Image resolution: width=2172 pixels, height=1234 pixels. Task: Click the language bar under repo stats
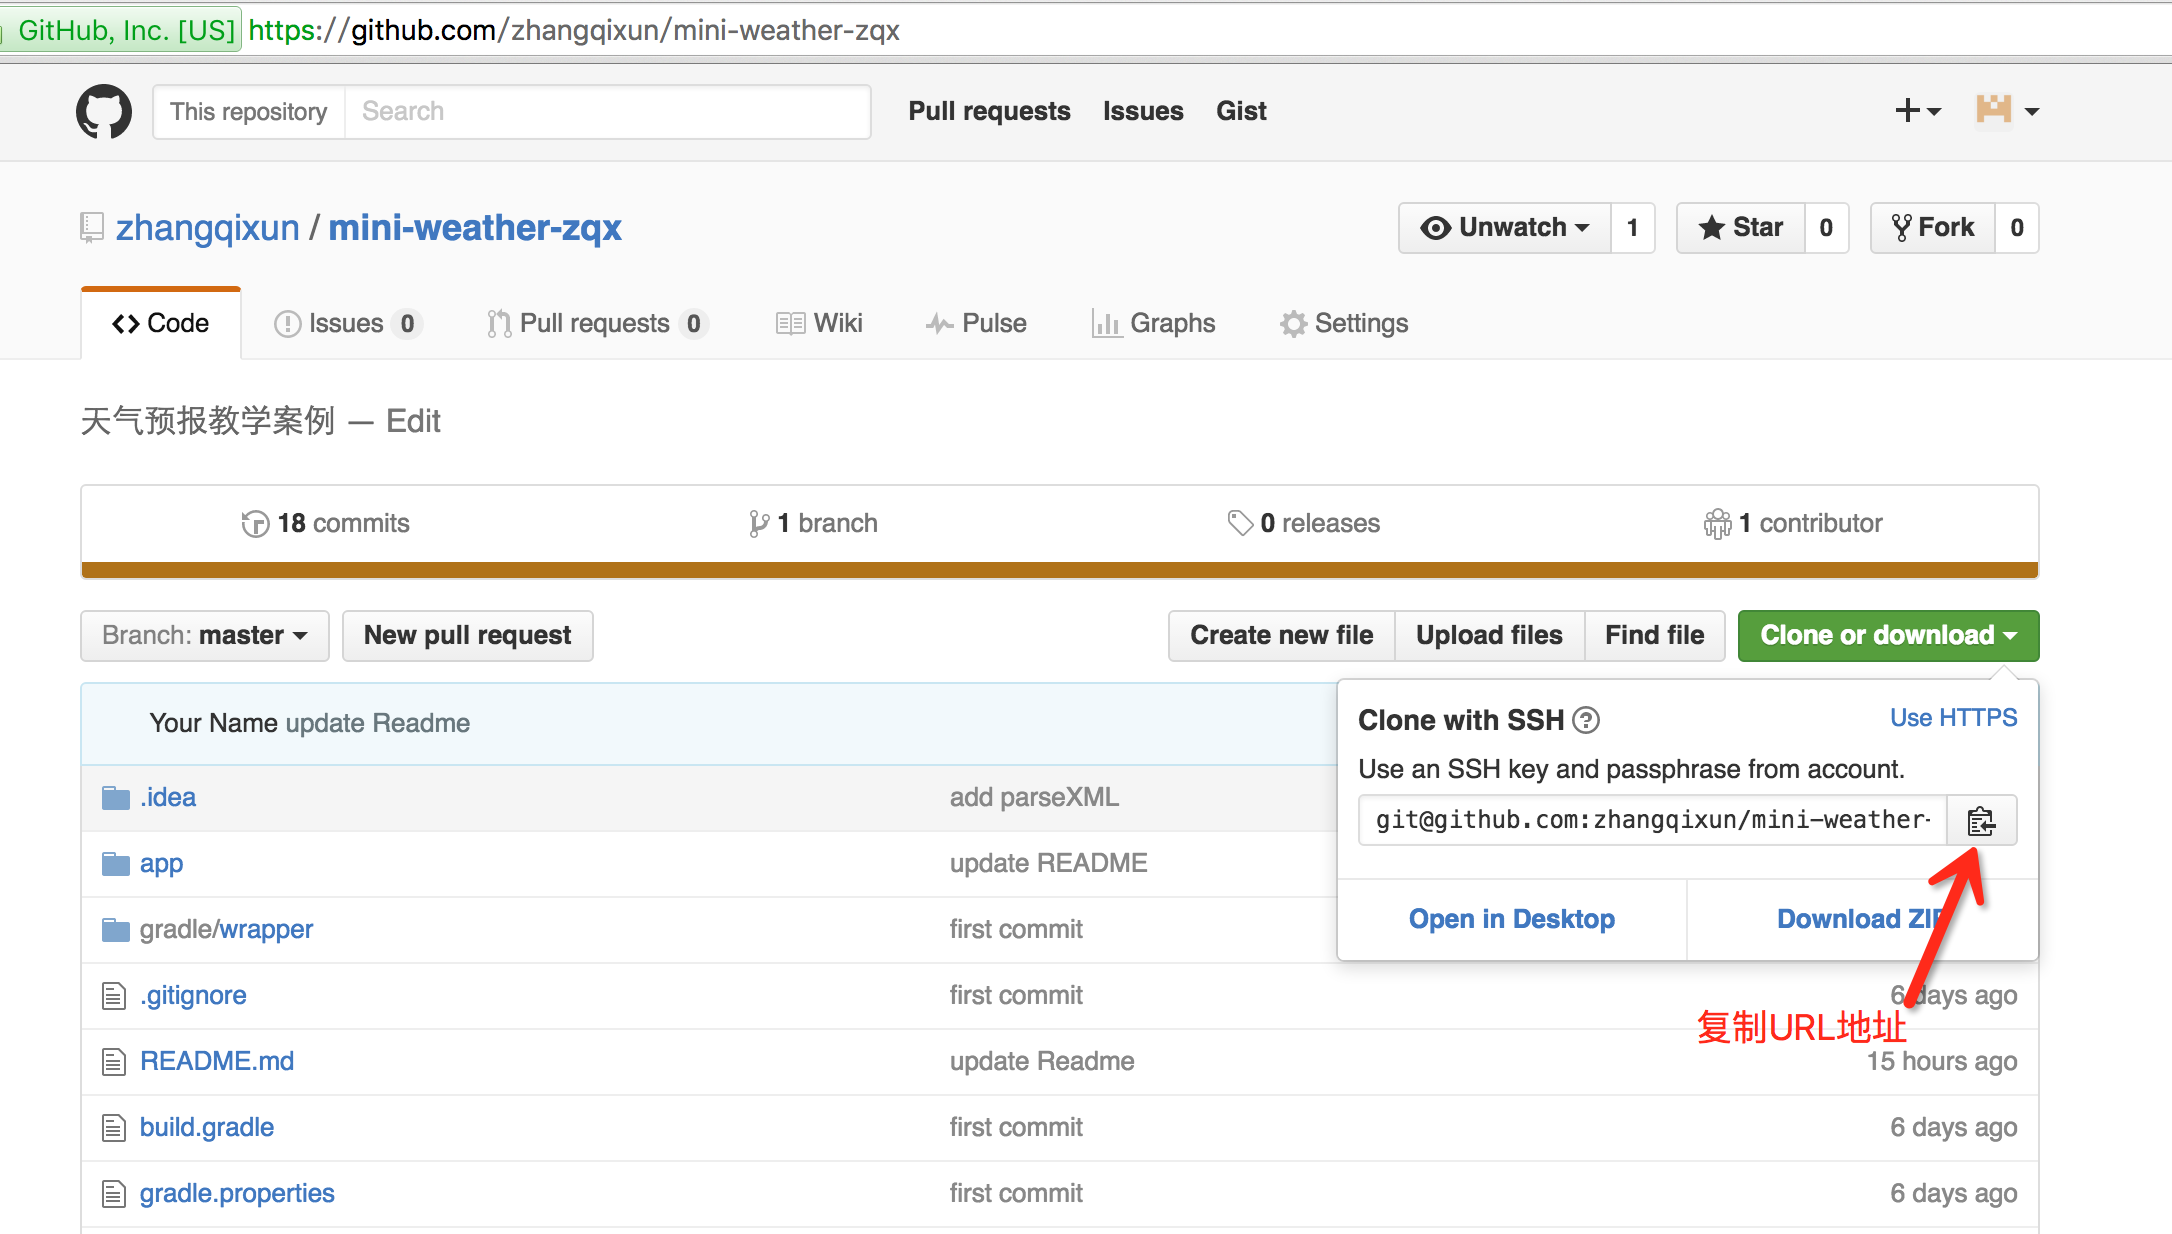(x=1060, y=570)
